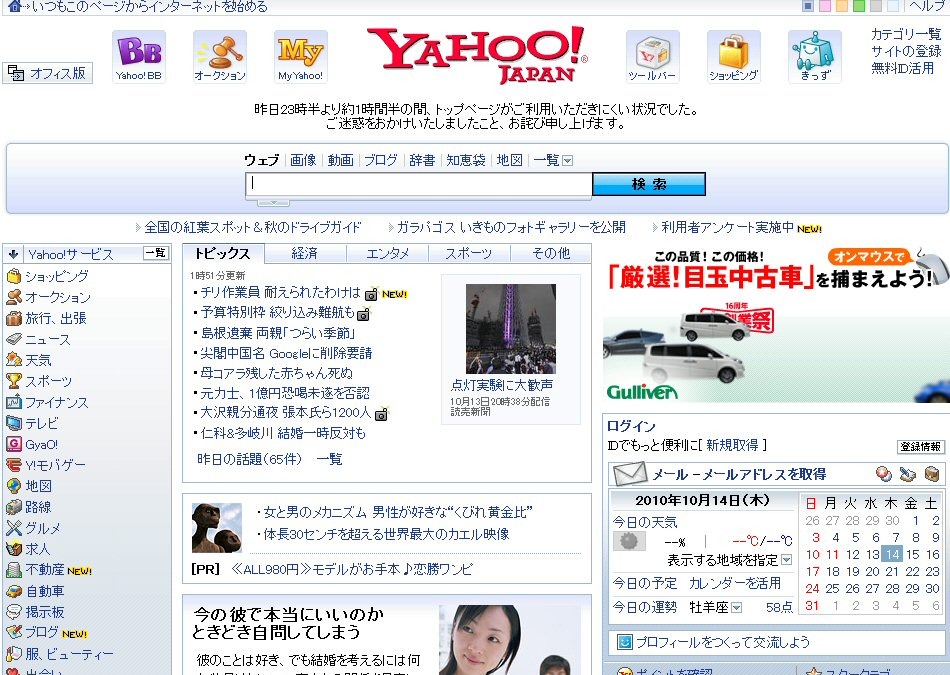
Task: Click the Gulliver used car banner
Action: (776, 324)
